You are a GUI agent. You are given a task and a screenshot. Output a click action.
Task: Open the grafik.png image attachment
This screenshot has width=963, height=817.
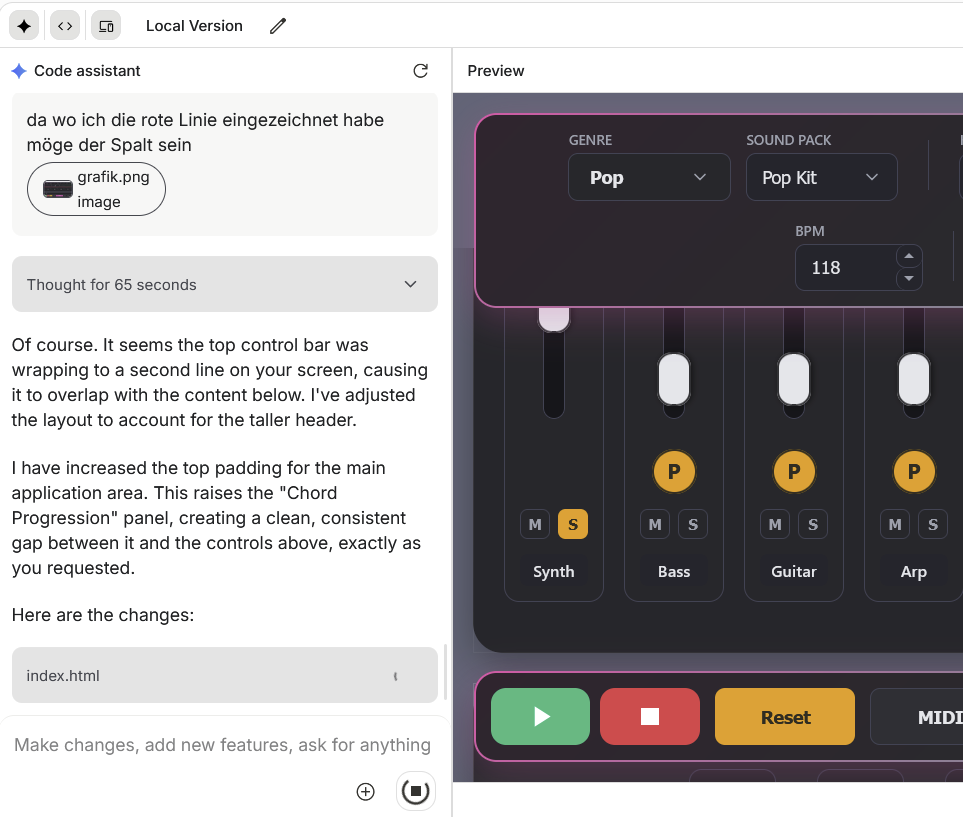96,189
